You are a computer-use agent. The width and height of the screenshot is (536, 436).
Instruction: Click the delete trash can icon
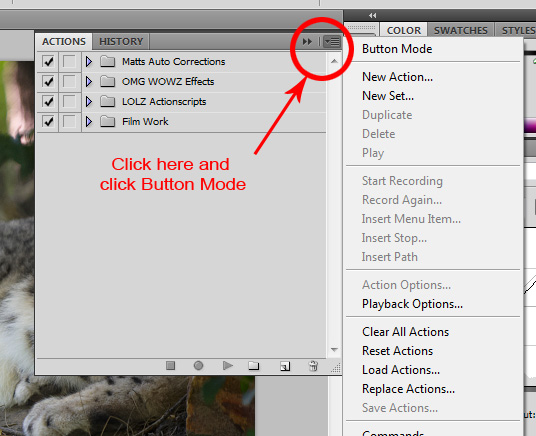(x=313, y=366)
